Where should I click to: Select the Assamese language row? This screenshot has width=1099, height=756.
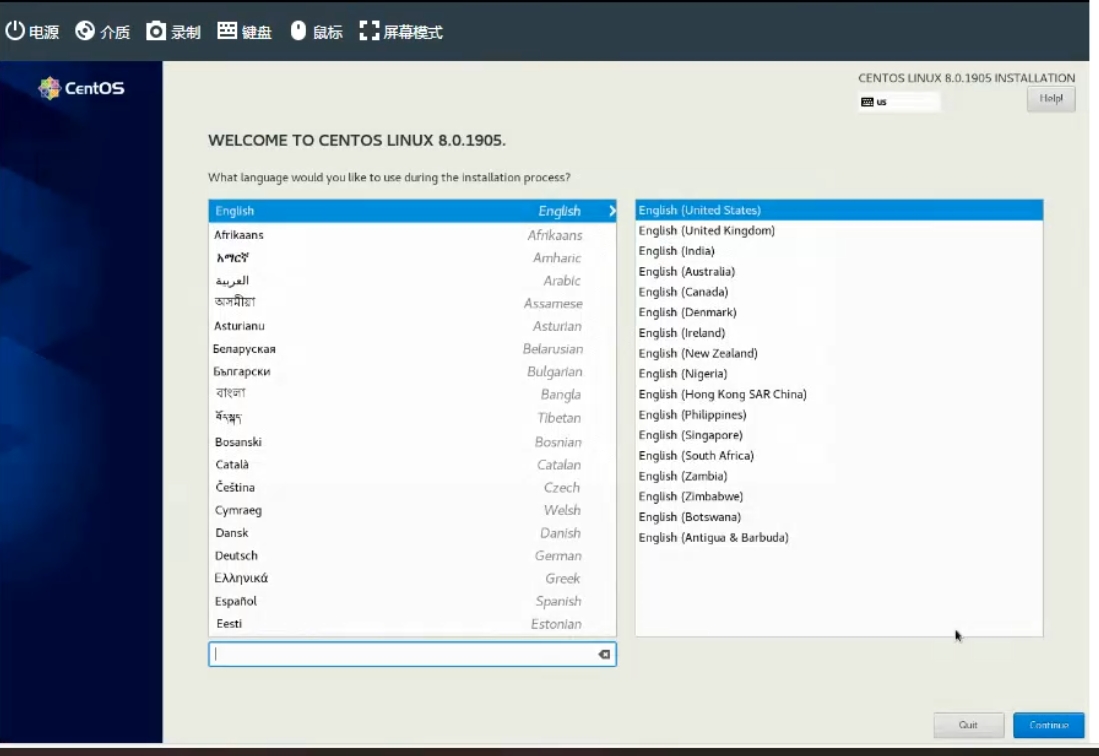coord(412,303)
